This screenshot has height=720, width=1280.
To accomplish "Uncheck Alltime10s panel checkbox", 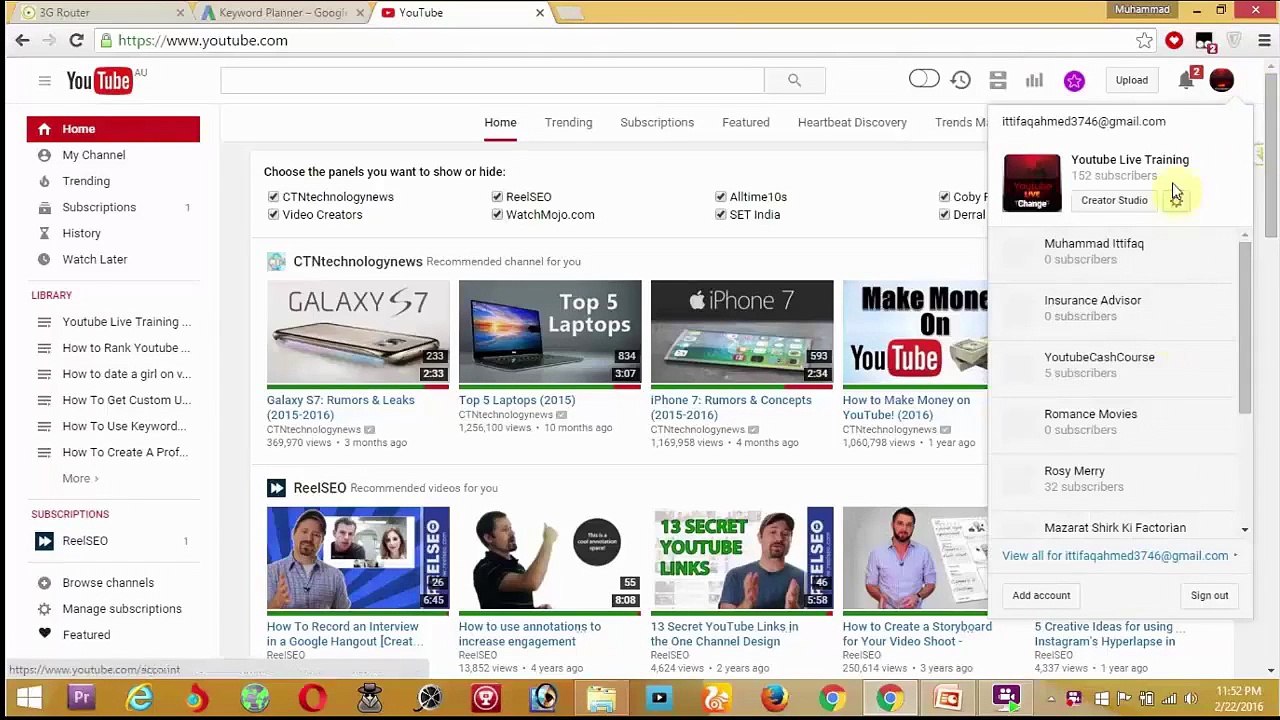I will pos(720,197).
